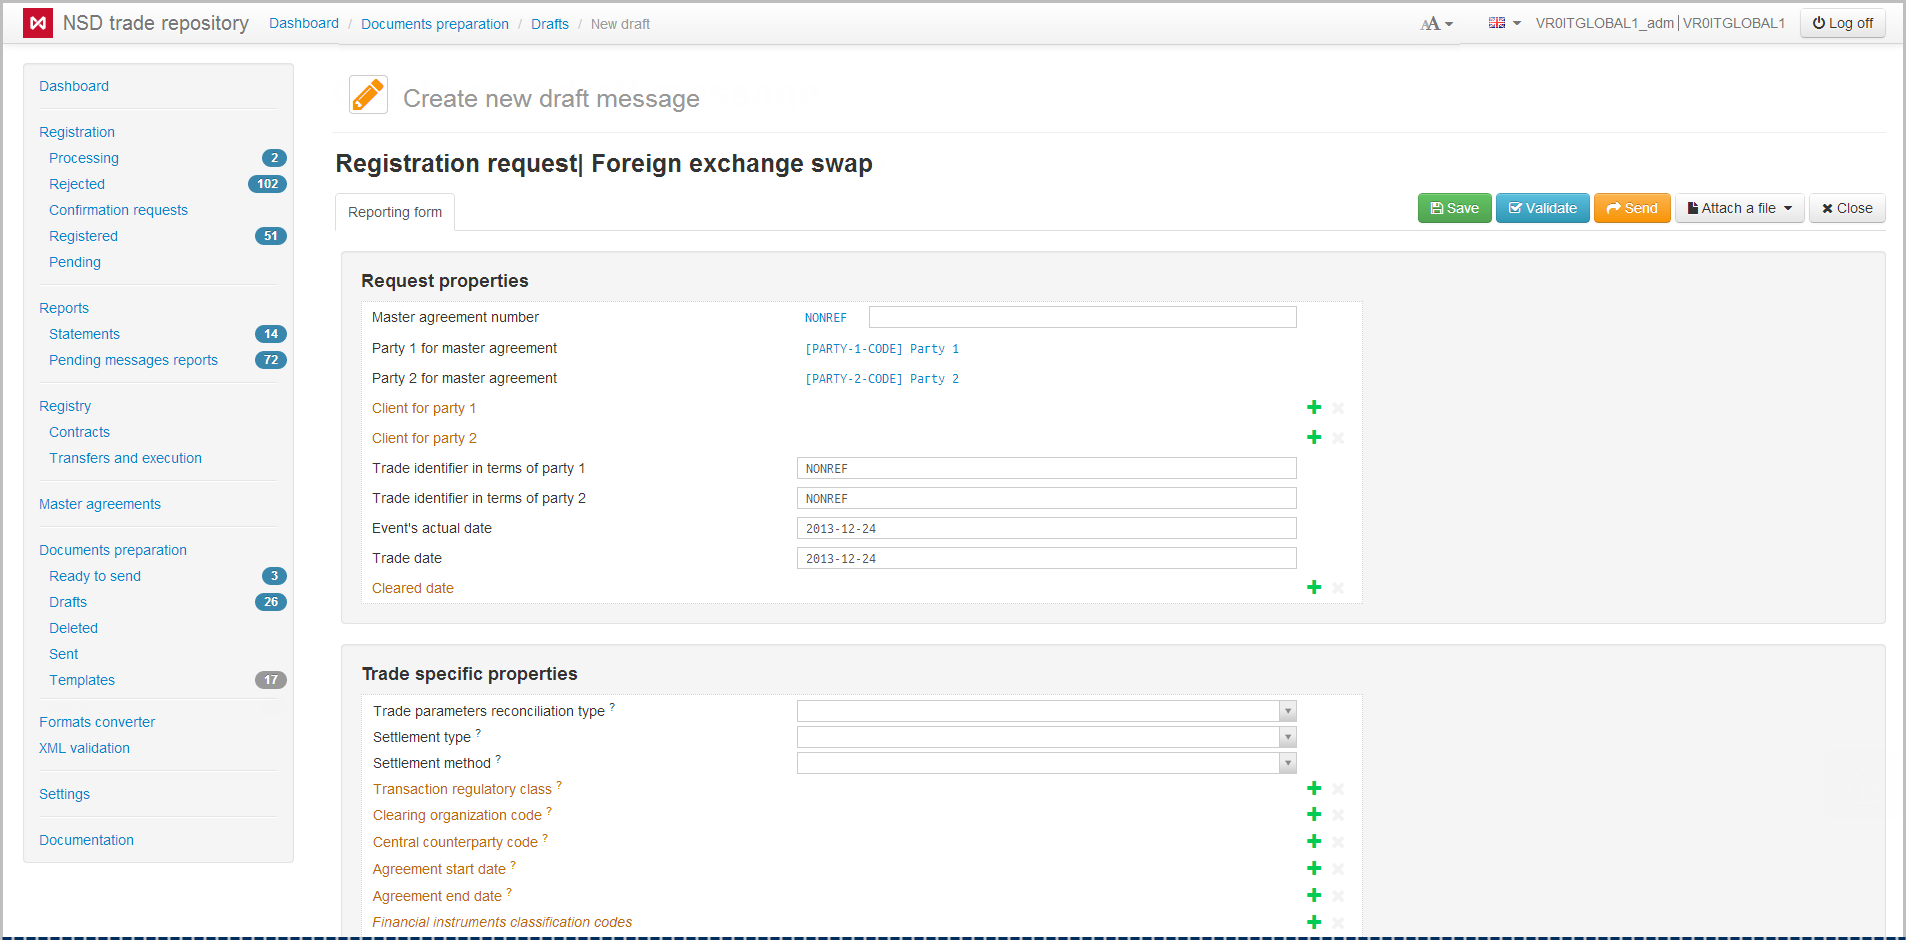Add Transaction regulatory class field
The image size is (1906, 940).
pyautogui.click(x=1314, y=789)
